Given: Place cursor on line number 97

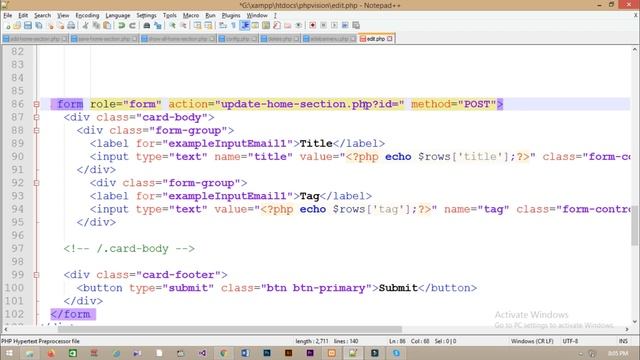Looking at the screenshot, I should (x=17, y=248).
